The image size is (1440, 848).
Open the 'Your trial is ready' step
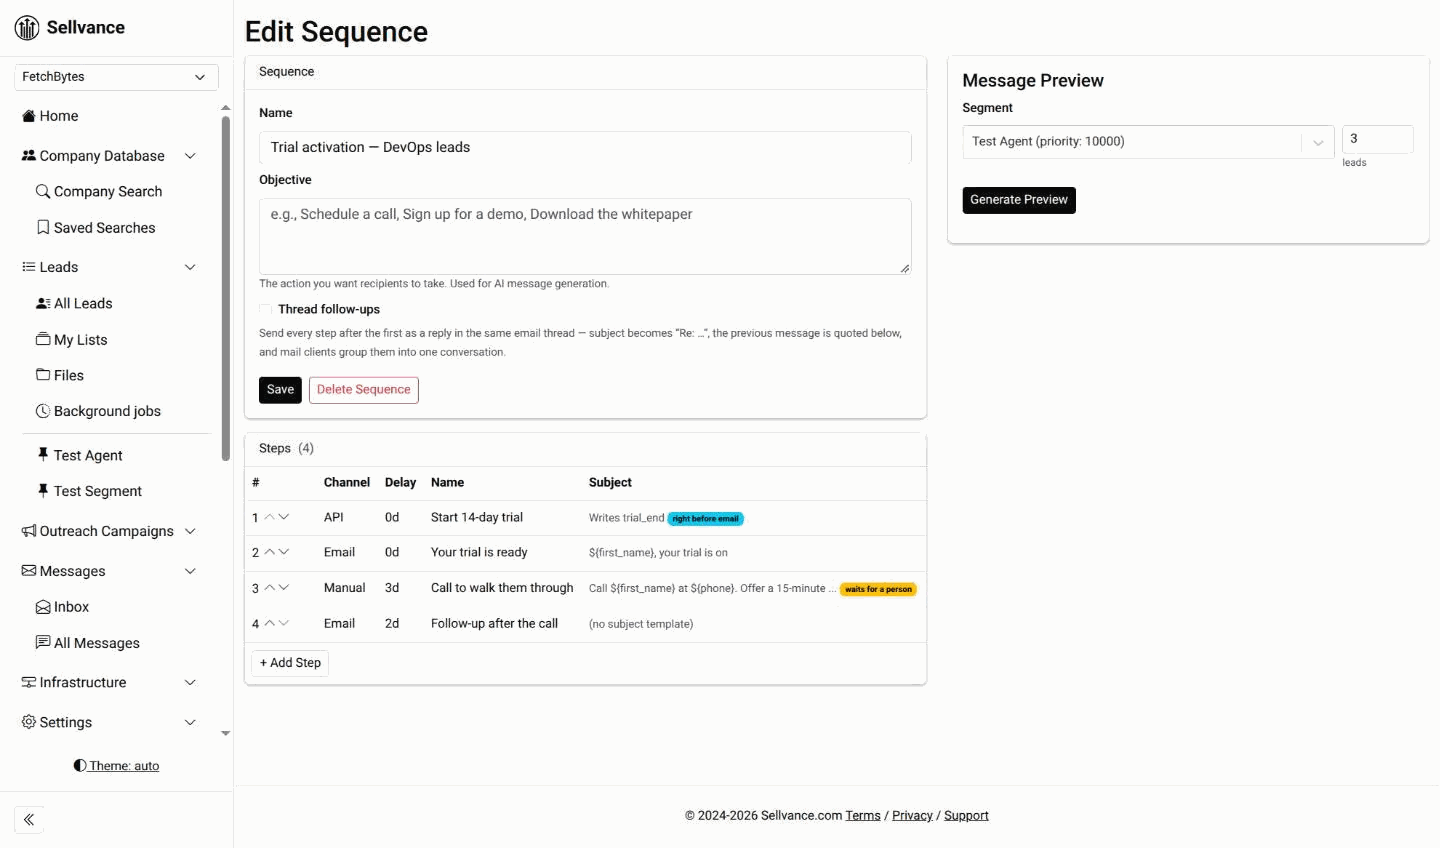pyautogui.click(x=479, y=552)
